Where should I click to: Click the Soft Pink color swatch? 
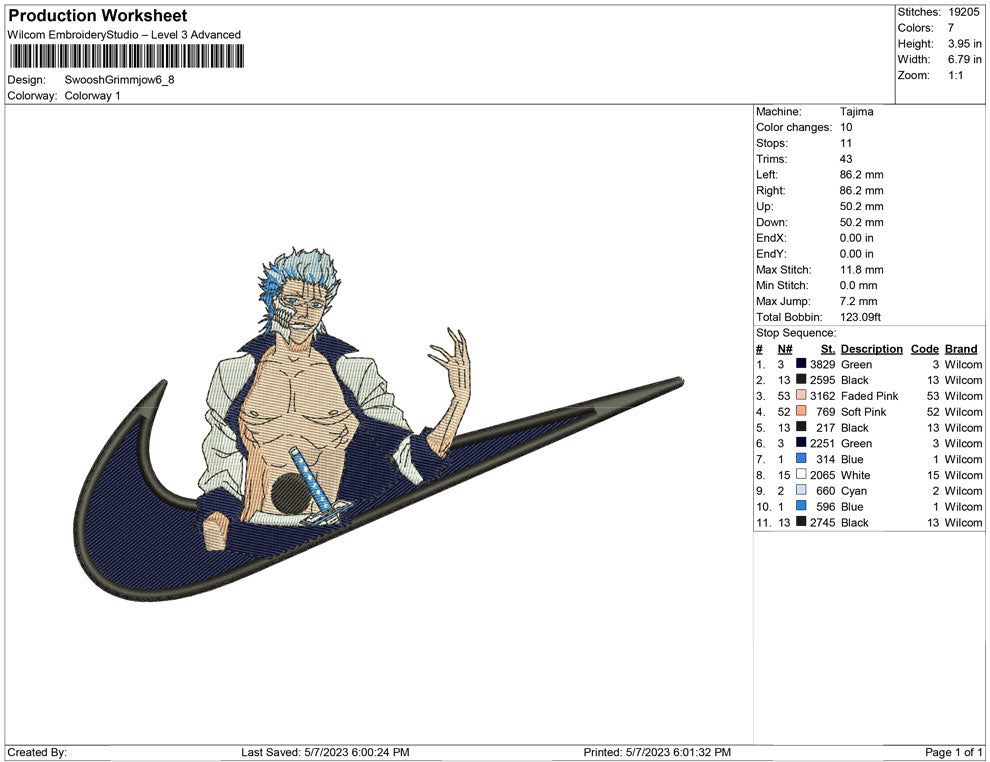[801, 411]
